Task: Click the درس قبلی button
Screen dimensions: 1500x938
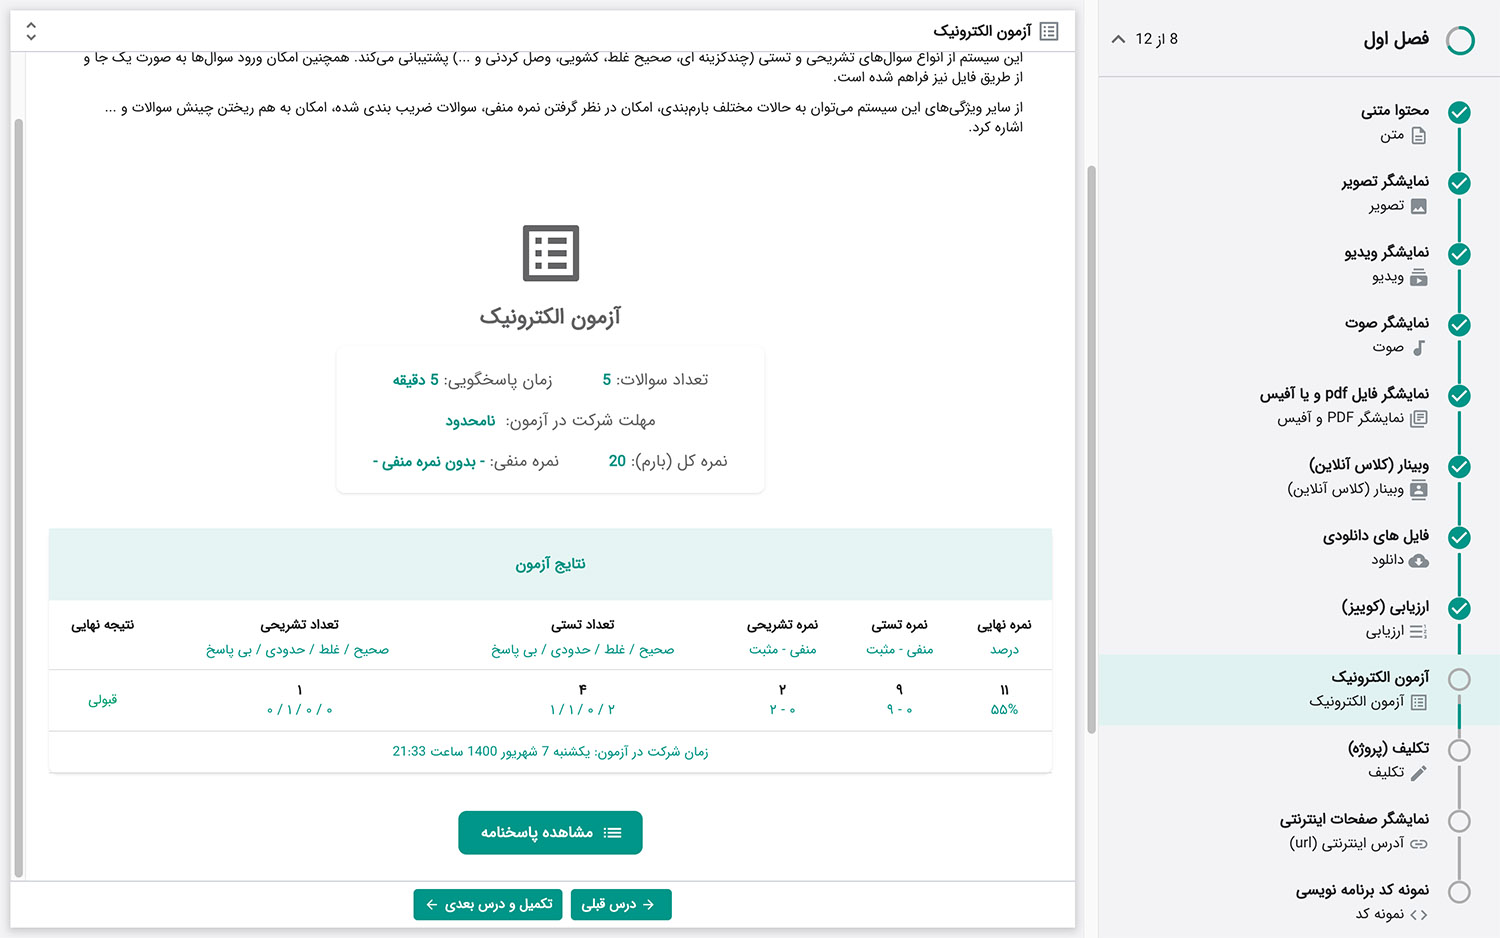Action: 621,905
